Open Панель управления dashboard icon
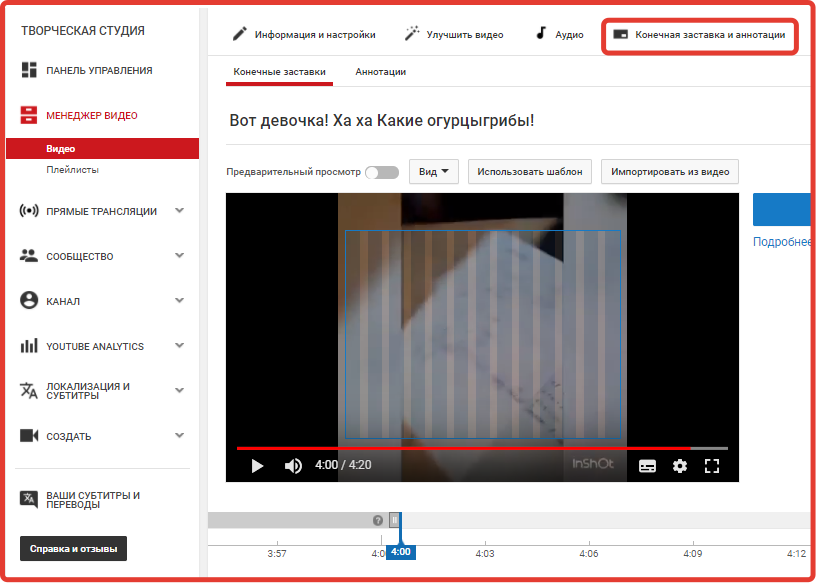 (x=29, y=70)
